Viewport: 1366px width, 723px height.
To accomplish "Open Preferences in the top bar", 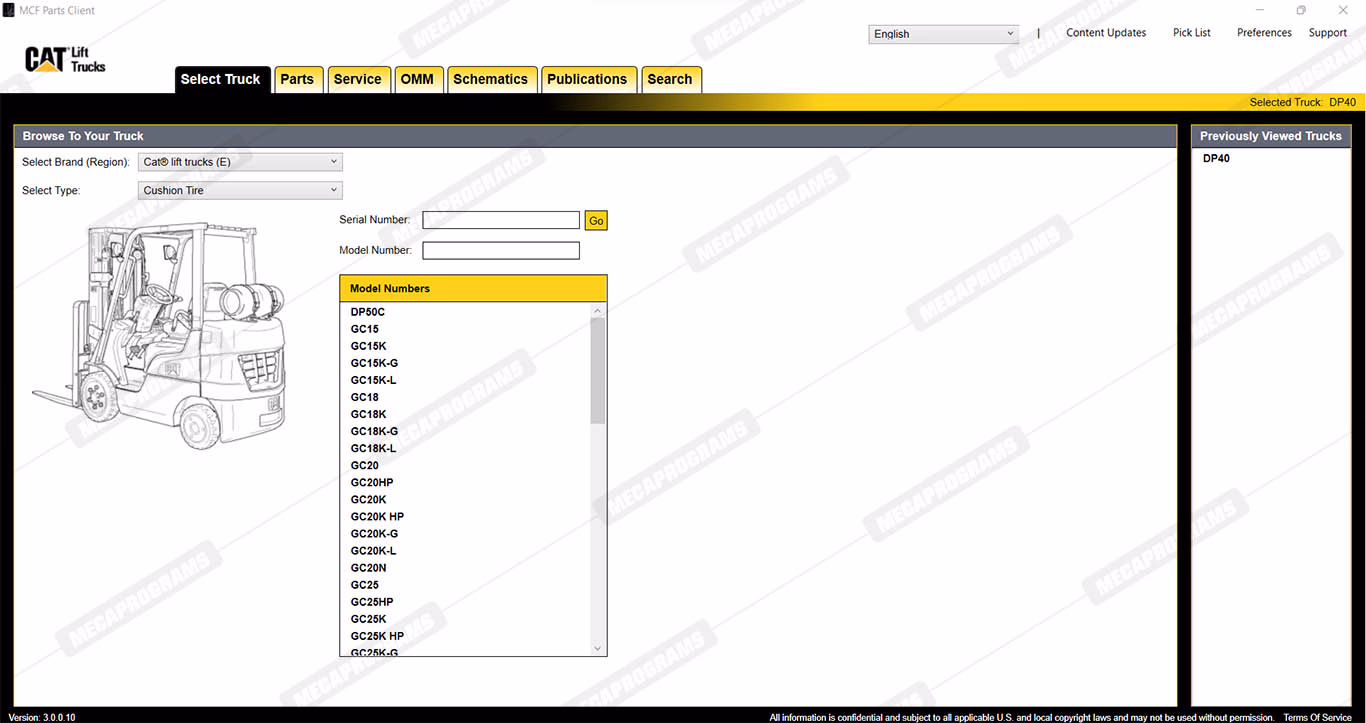I will click(x=1264, y=33).
